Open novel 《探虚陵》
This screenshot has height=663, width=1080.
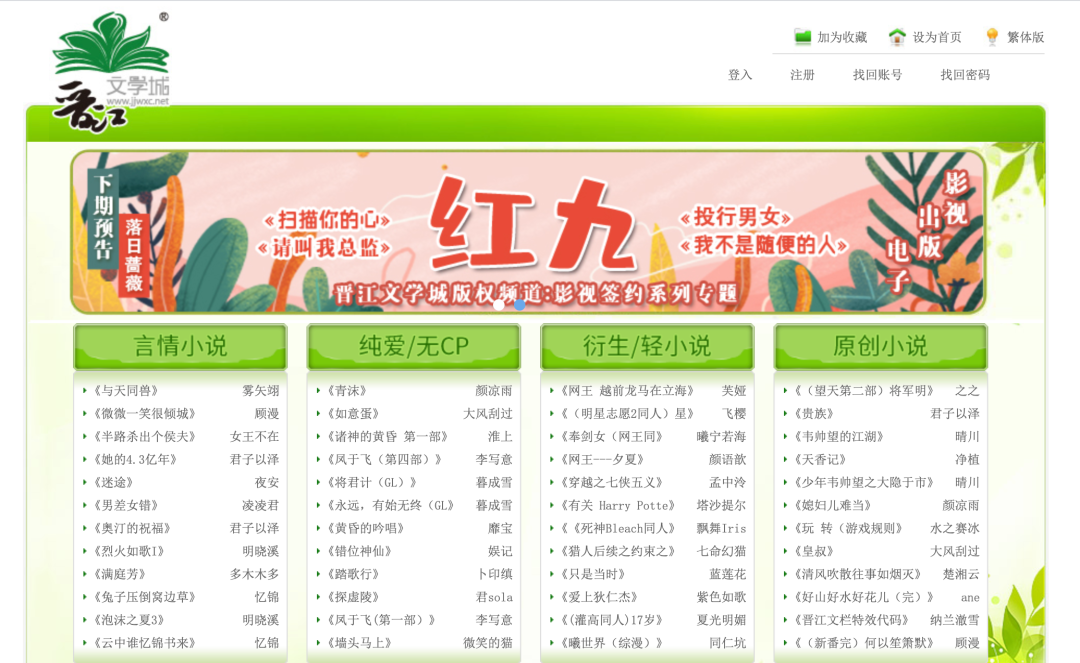click(353, 597)
